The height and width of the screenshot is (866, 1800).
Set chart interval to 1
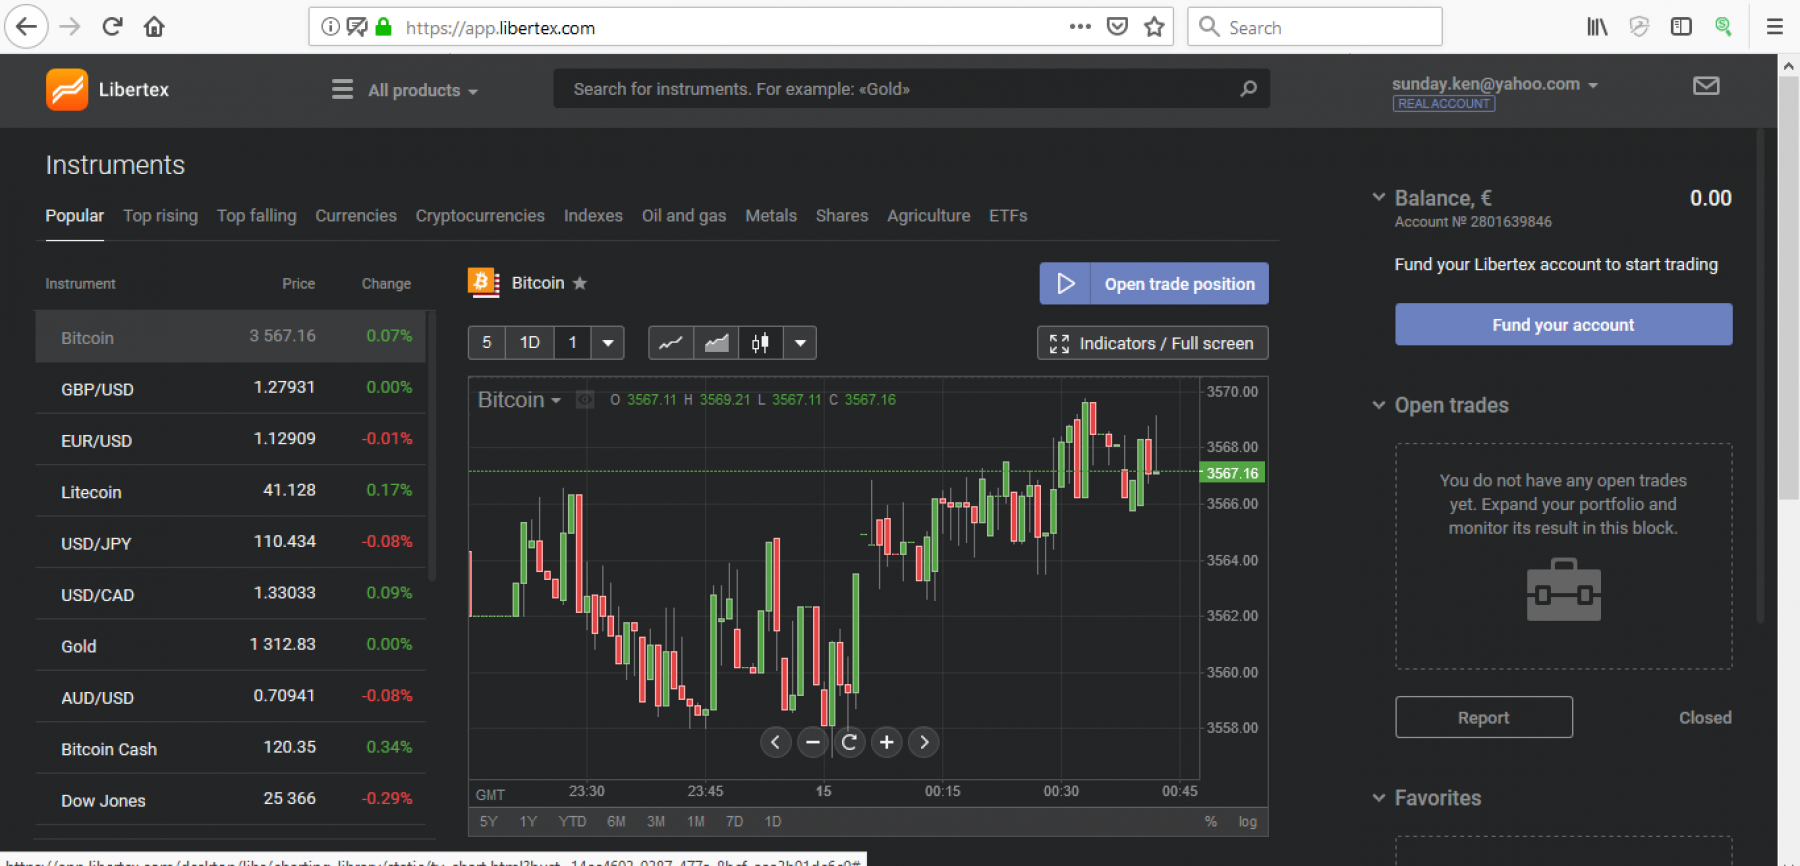pos(572,343)
